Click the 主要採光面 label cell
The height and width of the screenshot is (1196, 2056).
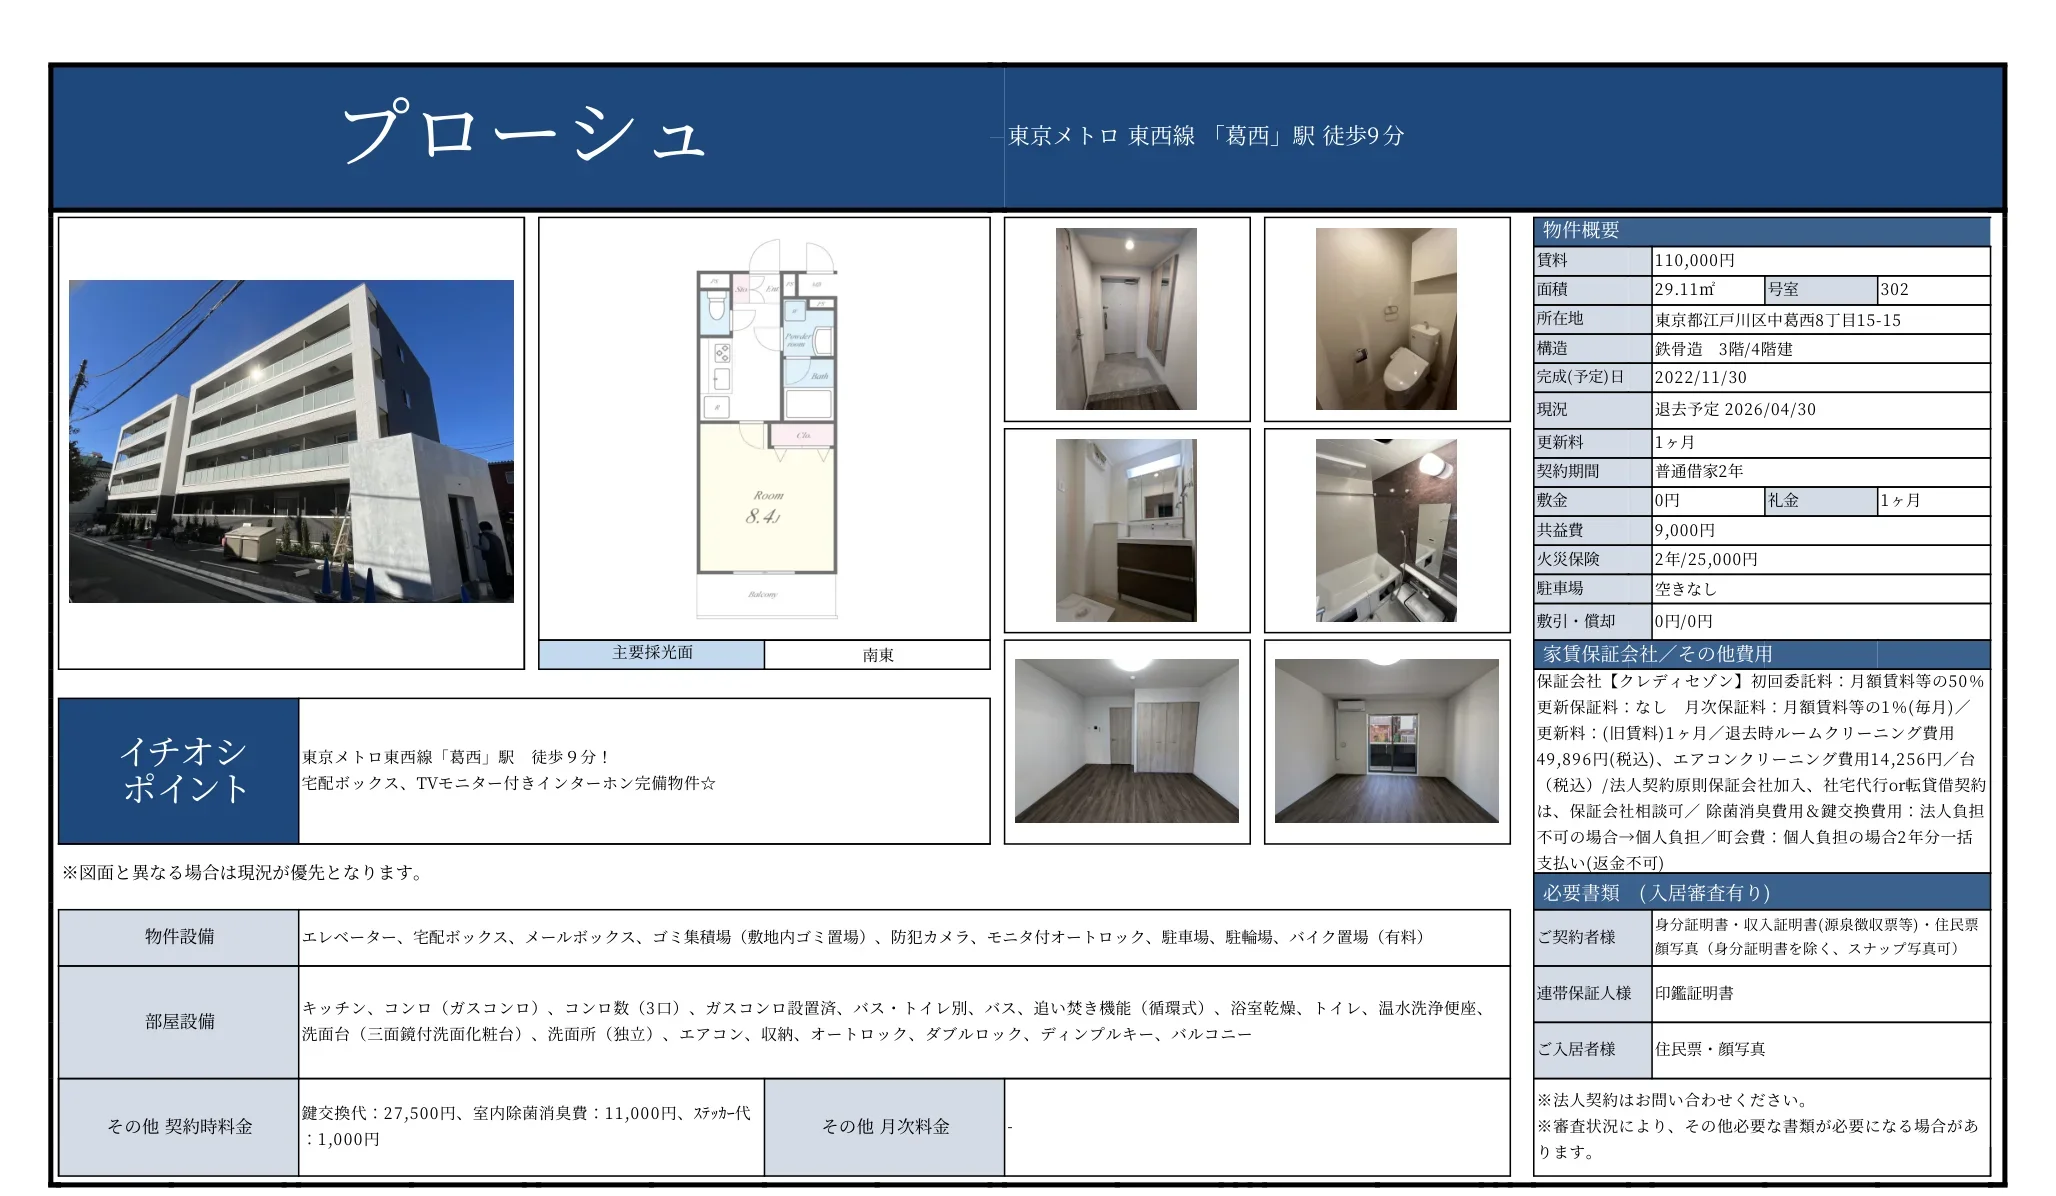point(652,653)
